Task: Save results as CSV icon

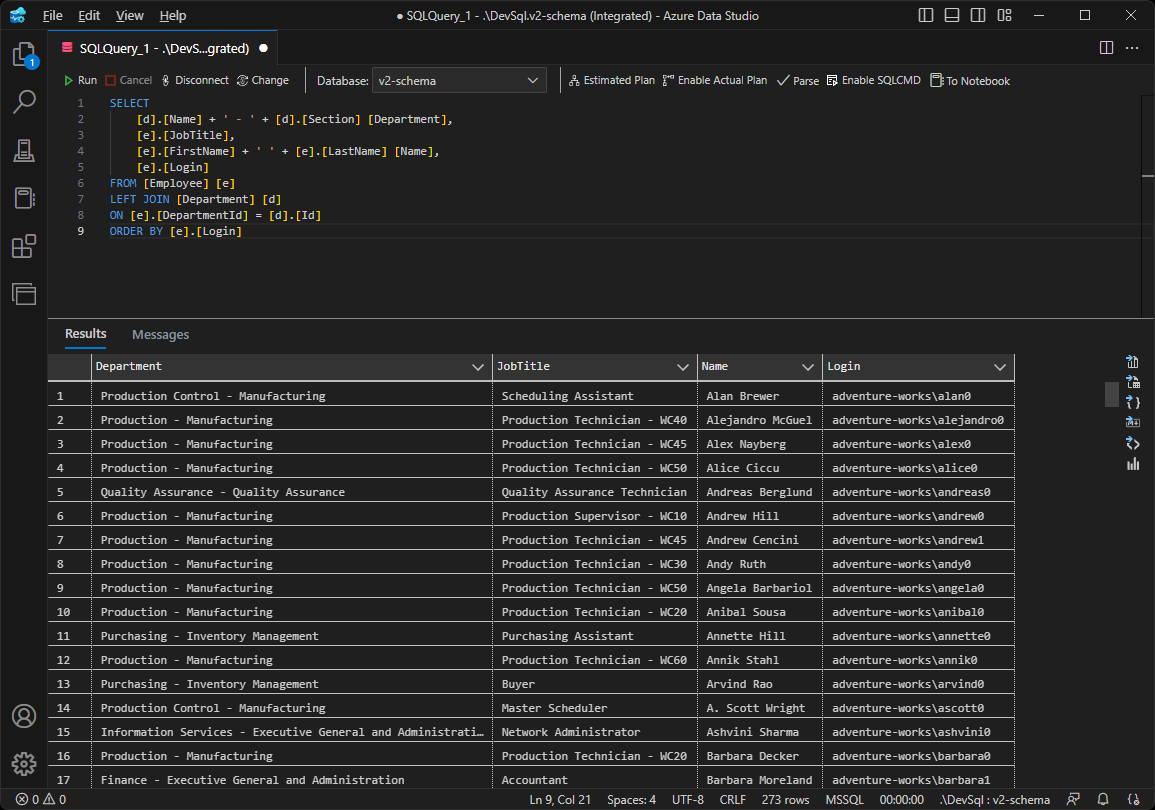Action: tap(1133, 362)
